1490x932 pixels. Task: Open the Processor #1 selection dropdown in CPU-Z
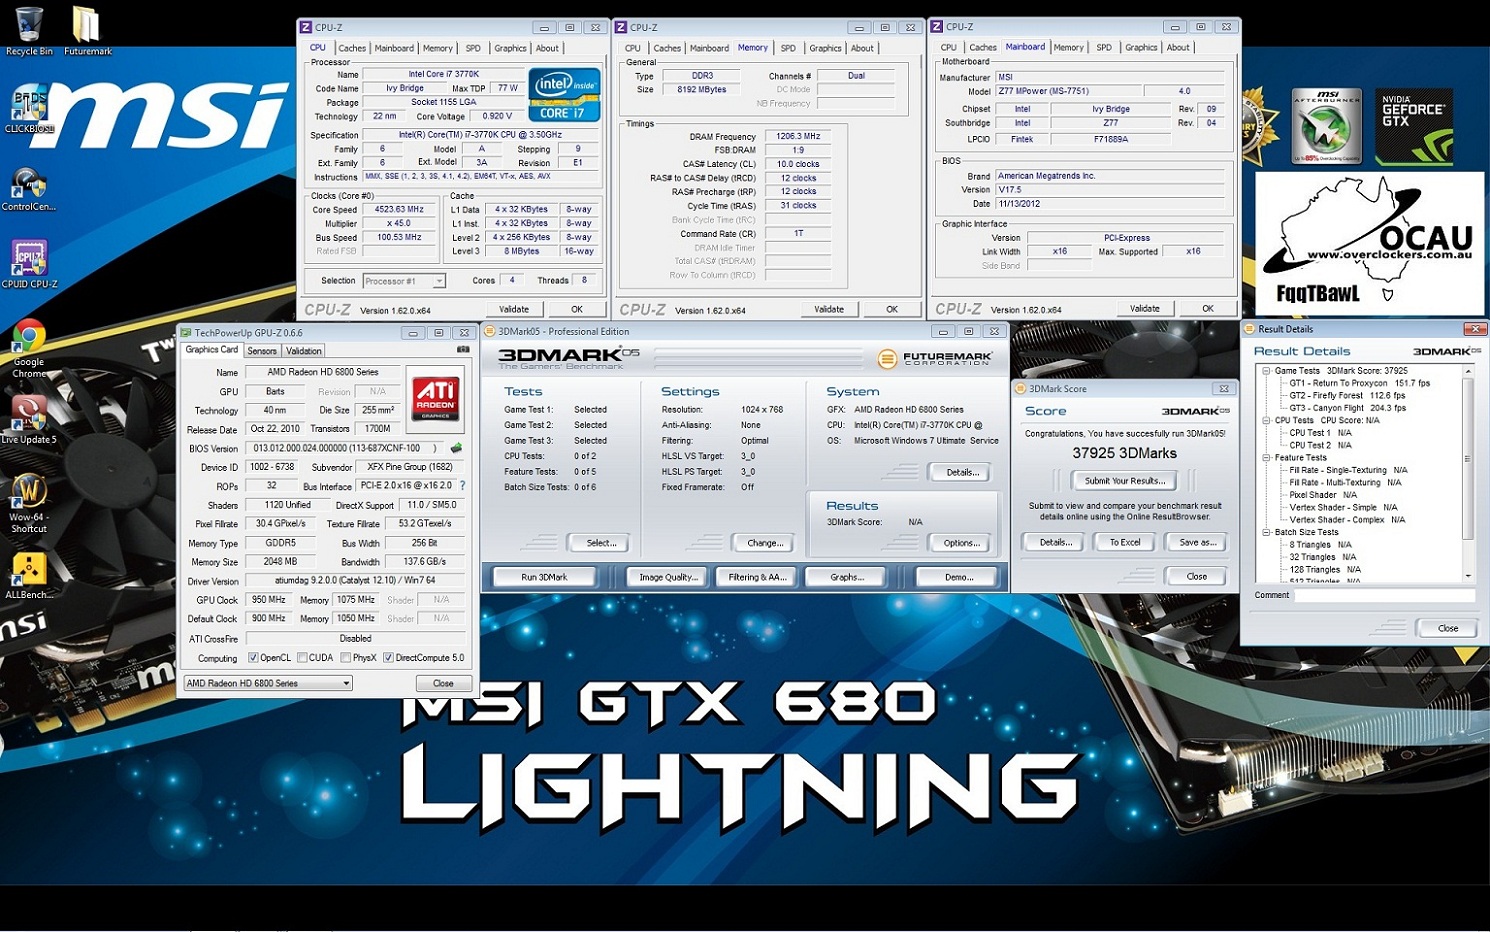404,281
